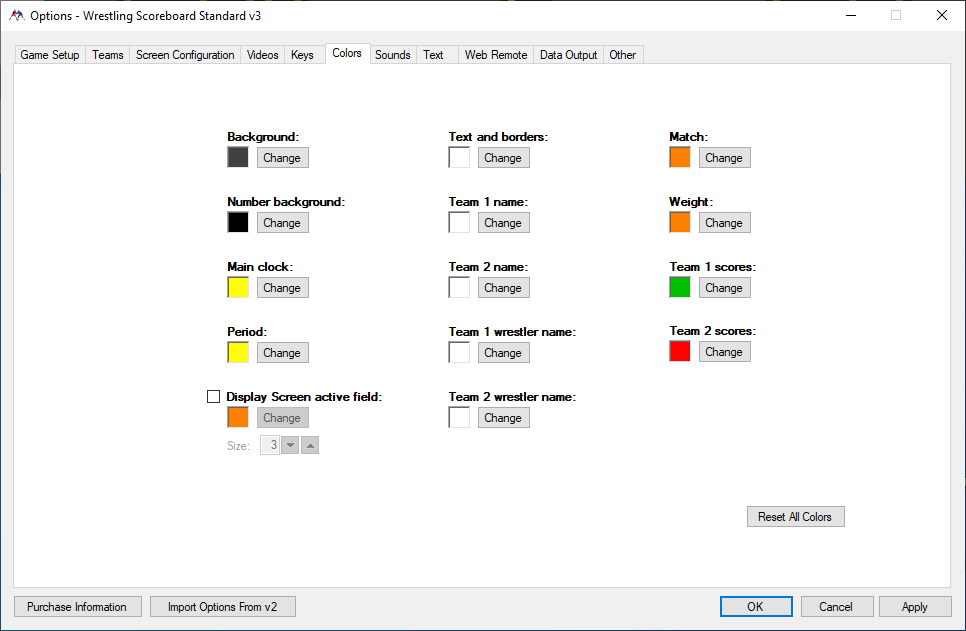Image resolution: width=966 pixels, height=631 pixels.
Task: Click the green Team 1 scores swatch
Action: point(680,288)
